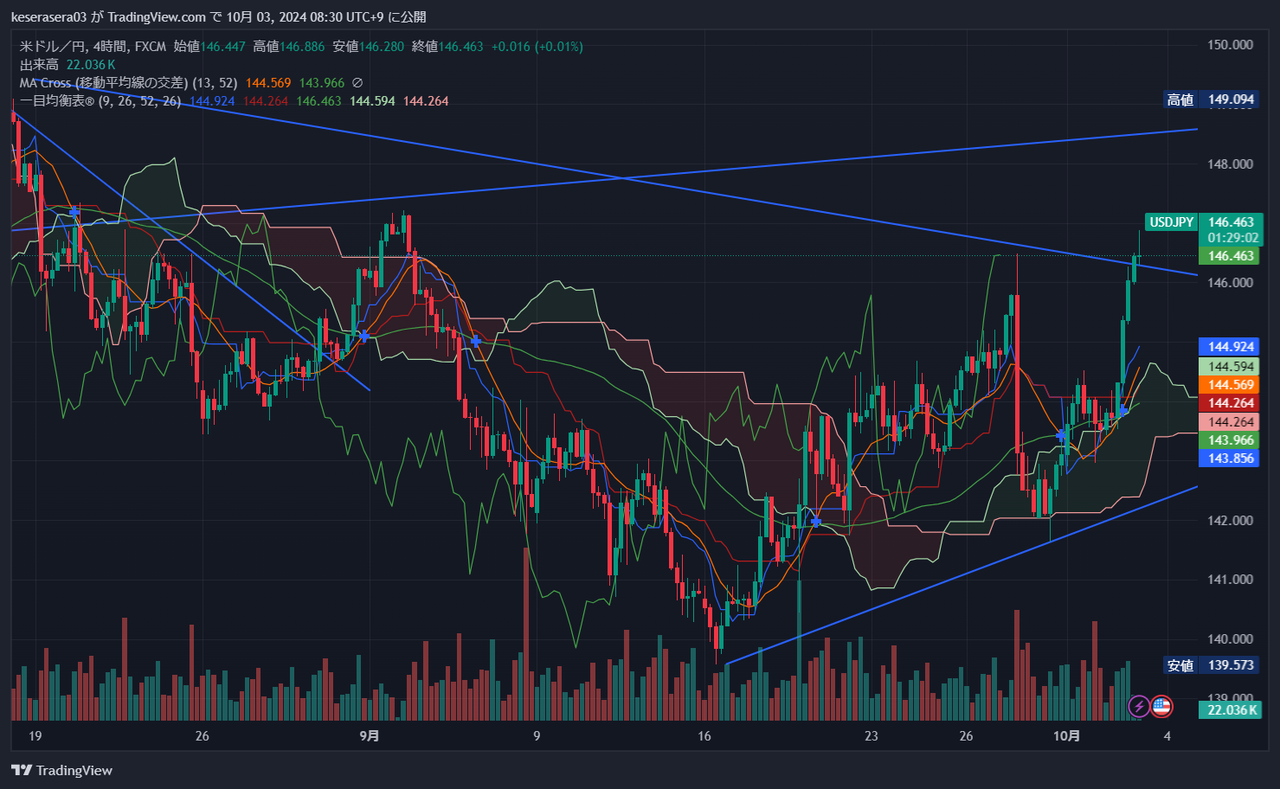
Task: Click the 出来高 volume legend label
Action: tap(40, 65)
